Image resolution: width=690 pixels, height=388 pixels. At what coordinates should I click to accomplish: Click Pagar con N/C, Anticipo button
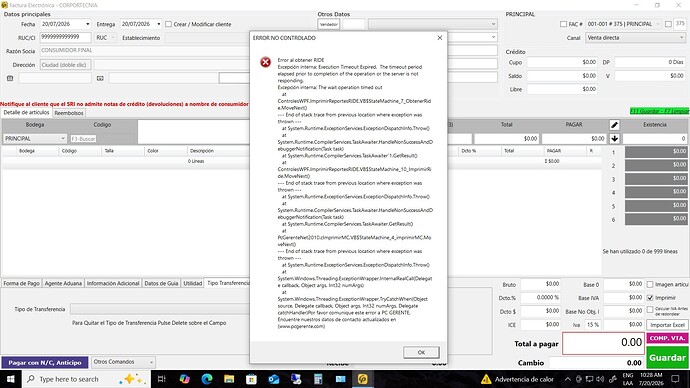[44, 362]
